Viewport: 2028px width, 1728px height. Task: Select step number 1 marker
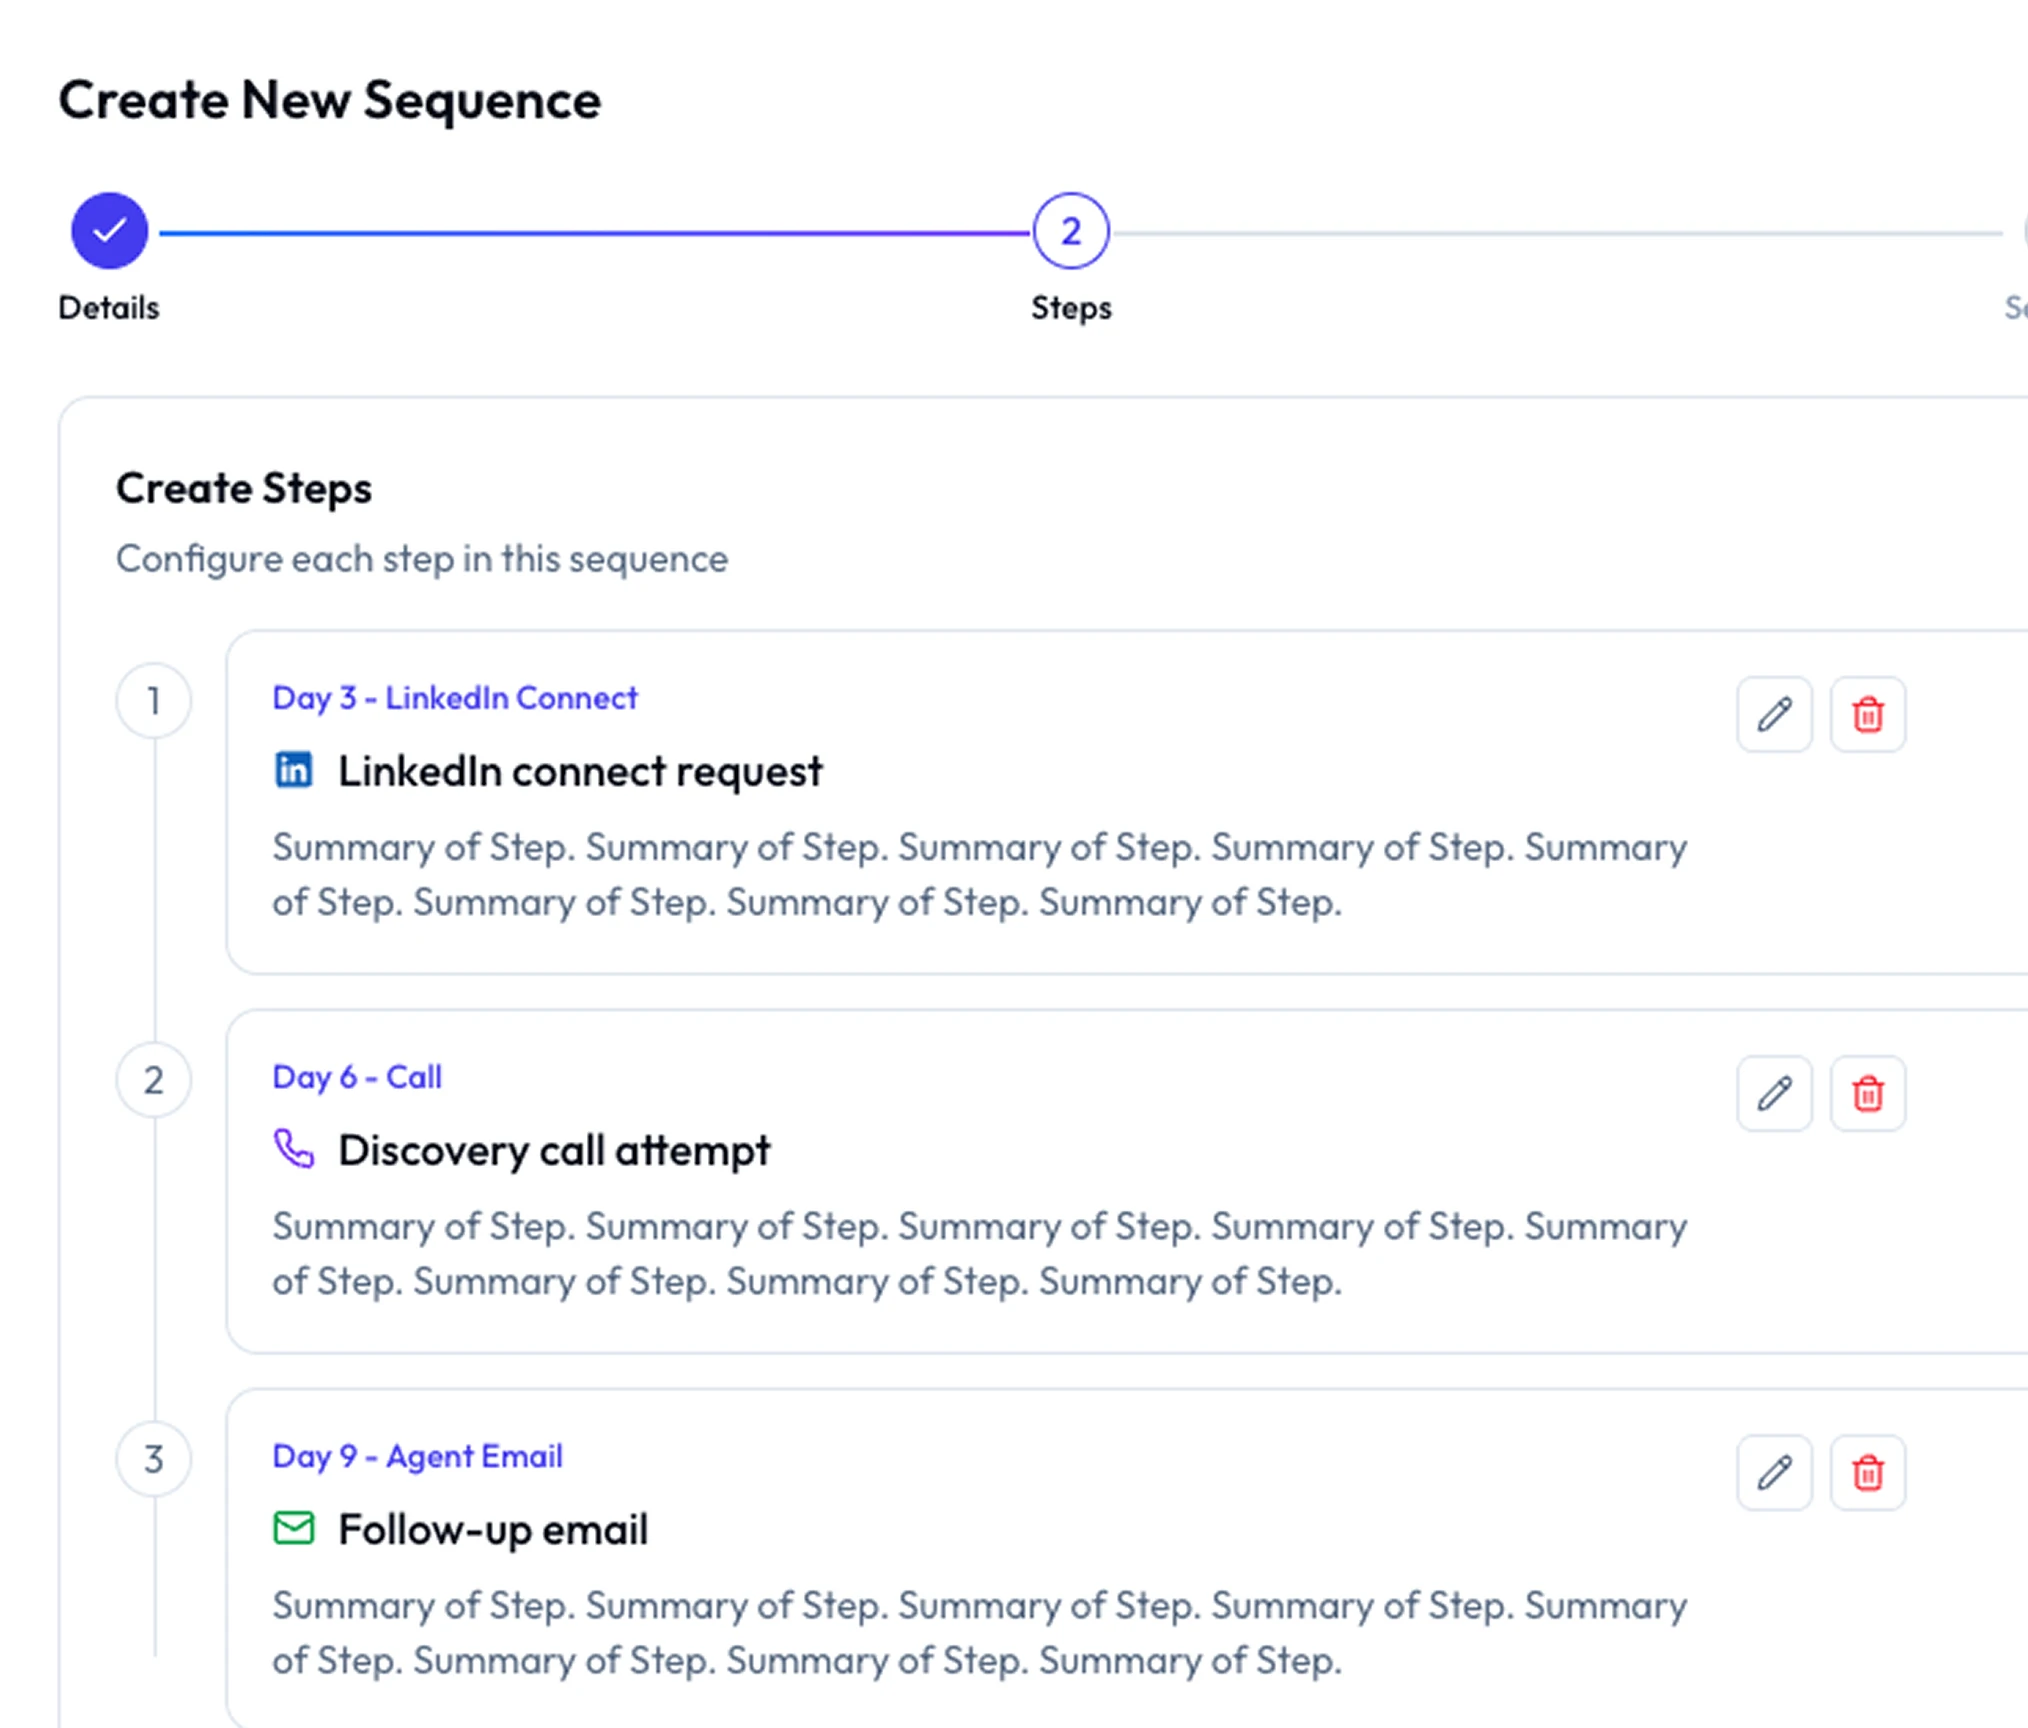point(153,700)
